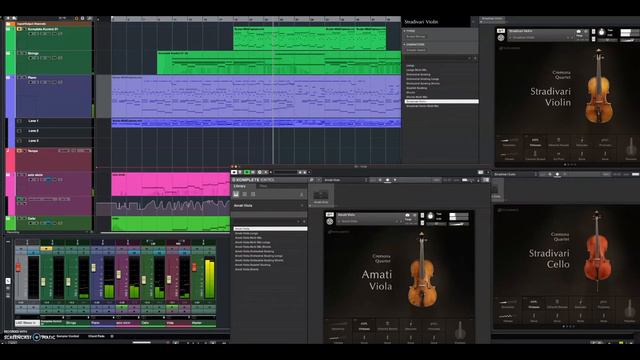Click the first page dot under Stradivari Violin controls
Image resolution: width=640 pixels, height=360 pixels.
[565, 164]
